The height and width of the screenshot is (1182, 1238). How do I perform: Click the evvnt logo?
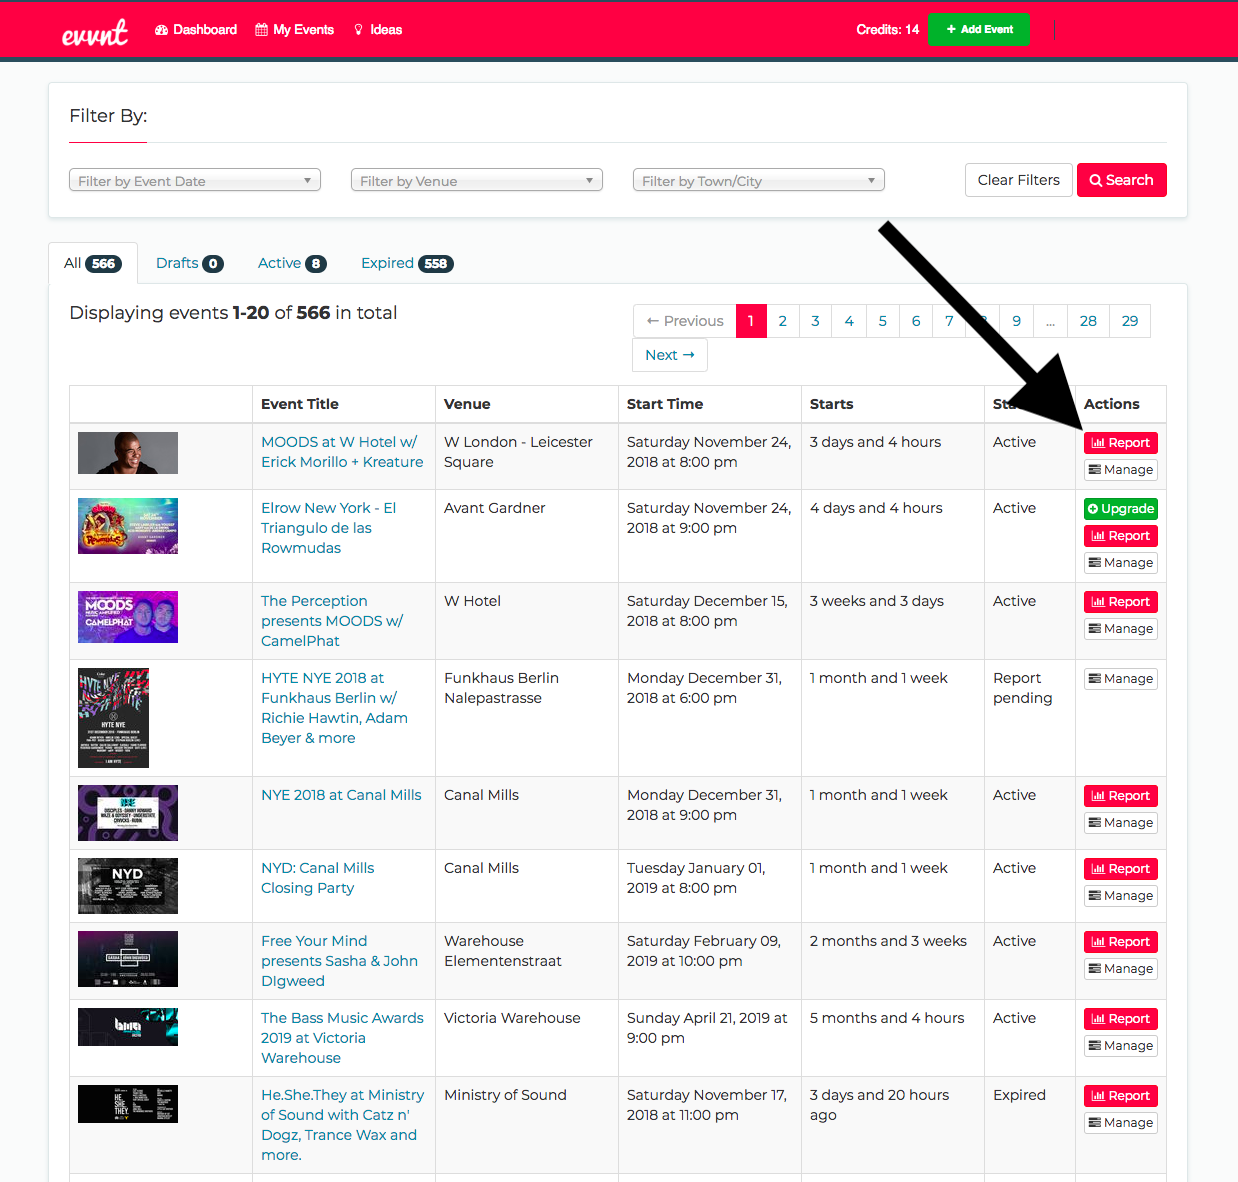(x=95, y=32)
